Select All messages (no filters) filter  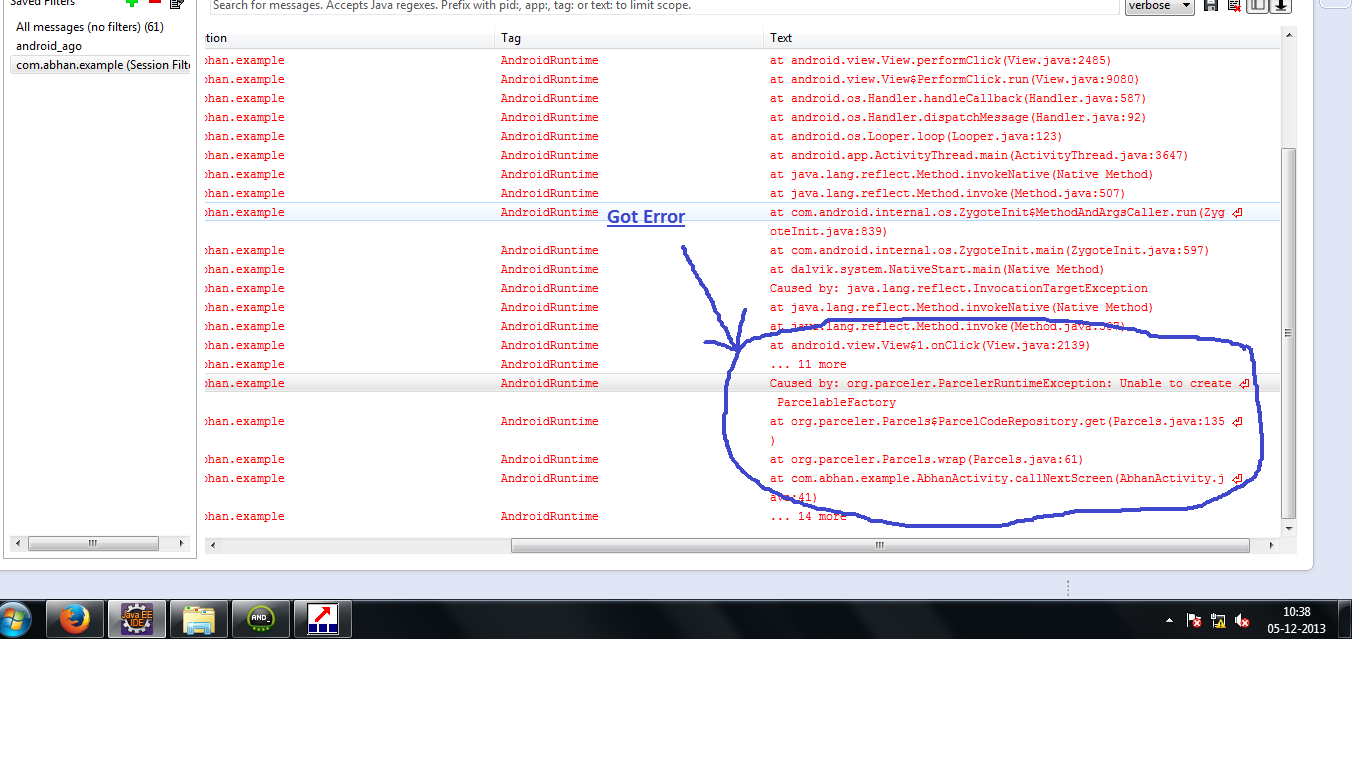point(90,27)
